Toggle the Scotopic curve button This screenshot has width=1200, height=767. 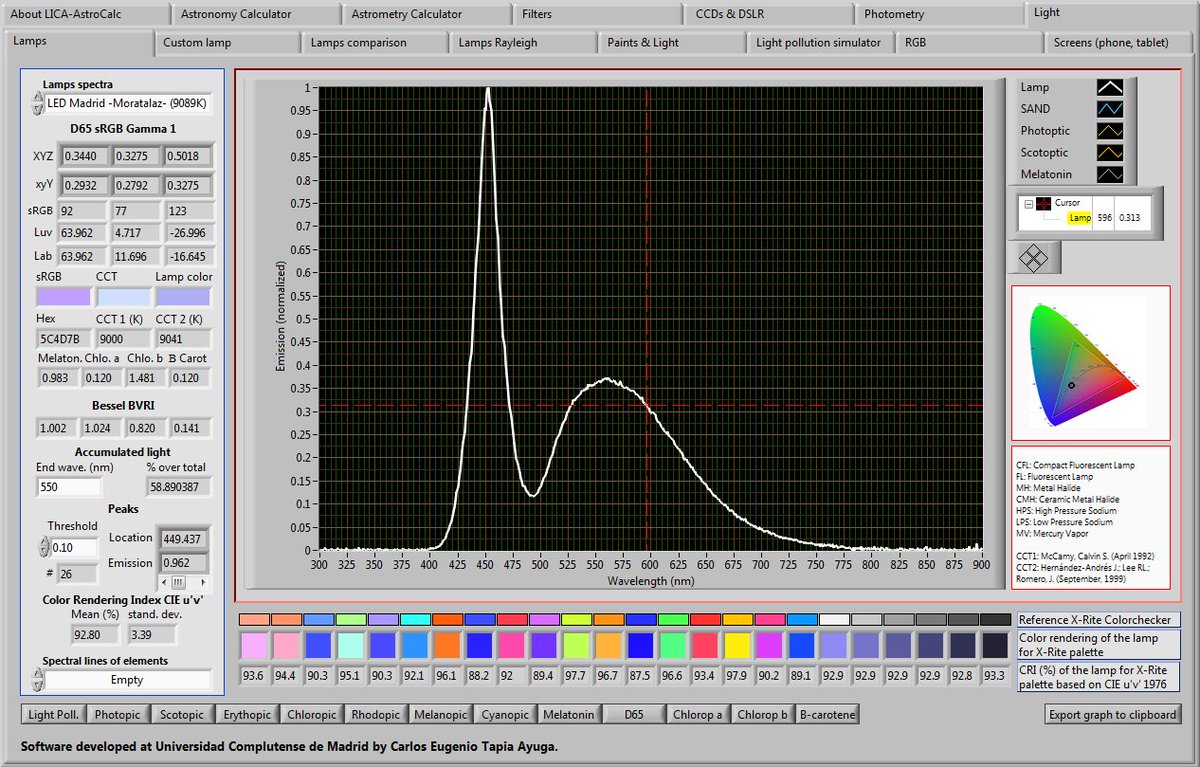click(x=182, y=714)
